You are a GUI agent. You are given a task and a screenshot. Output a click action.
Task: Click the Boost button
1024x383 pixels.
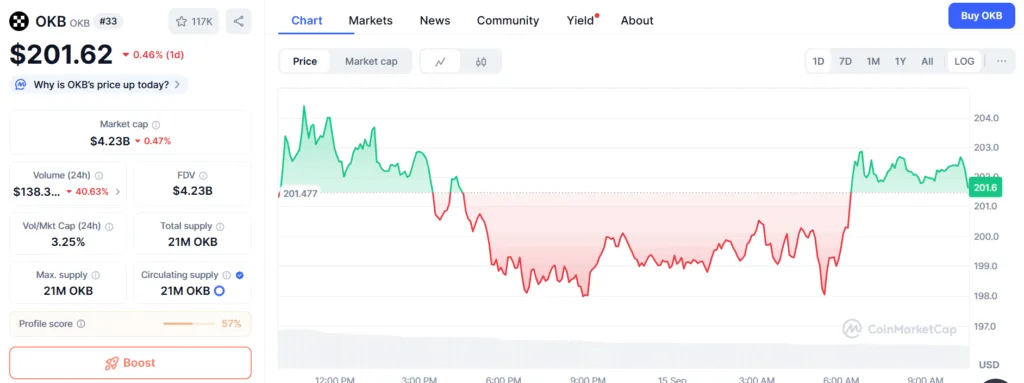[x=130, y=363]
